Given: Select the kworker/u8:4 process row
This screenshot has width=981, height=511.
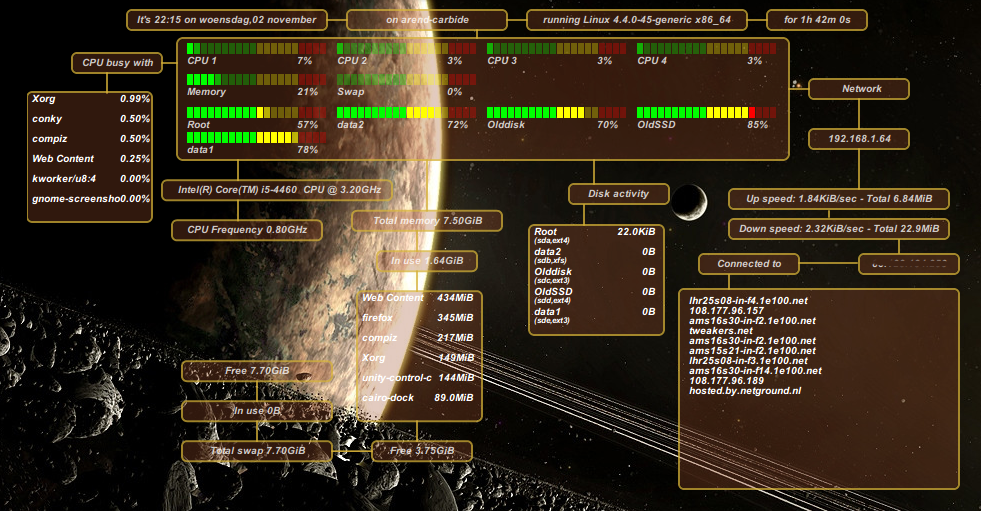Looking at the screenshot, I should 91,179.
